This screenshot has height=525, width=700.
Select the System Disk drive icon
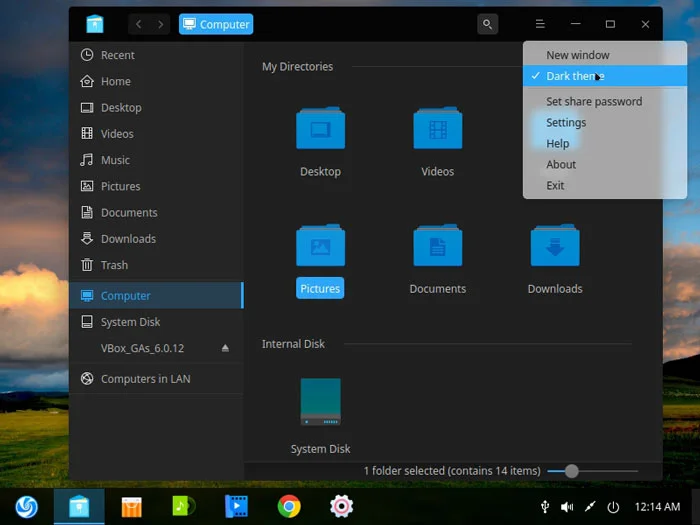[320, 402]
